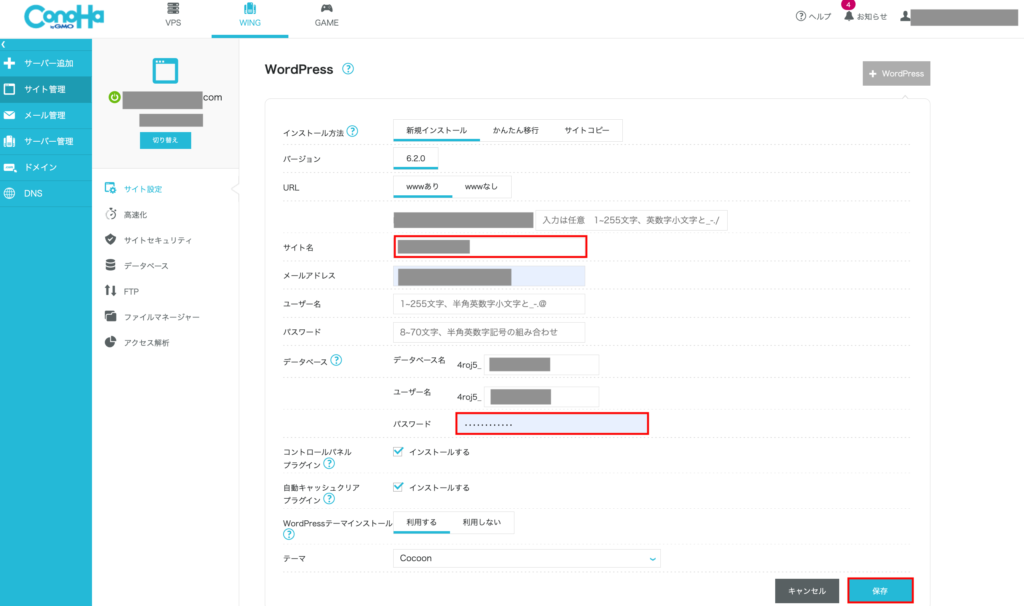This screenshot has height=606, width=1024.
Task: Choose wwwあり URL option
Action: [x=423, y=187]
